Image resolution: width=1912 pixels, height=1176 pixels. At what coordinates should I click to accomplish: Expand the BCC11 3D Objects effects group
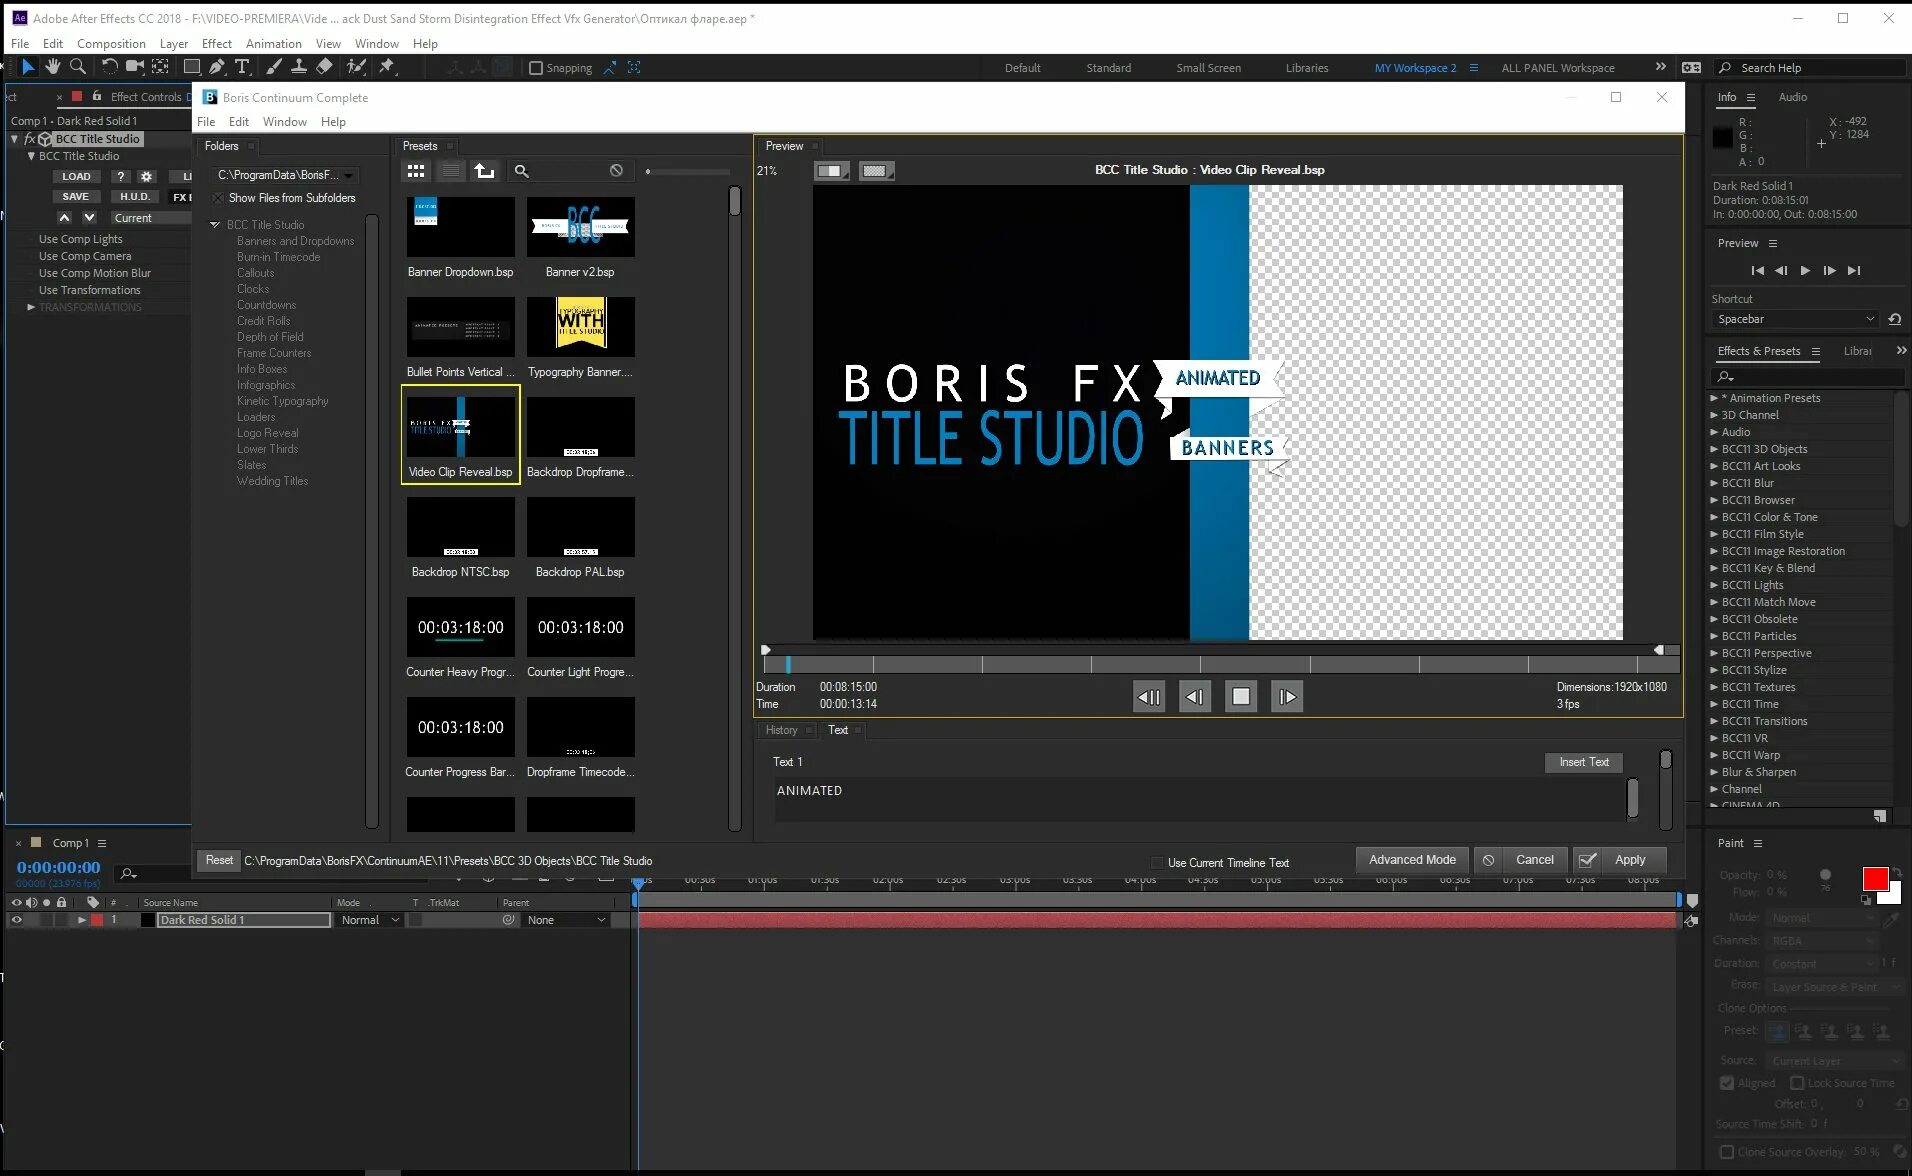tap(1714, 449)
